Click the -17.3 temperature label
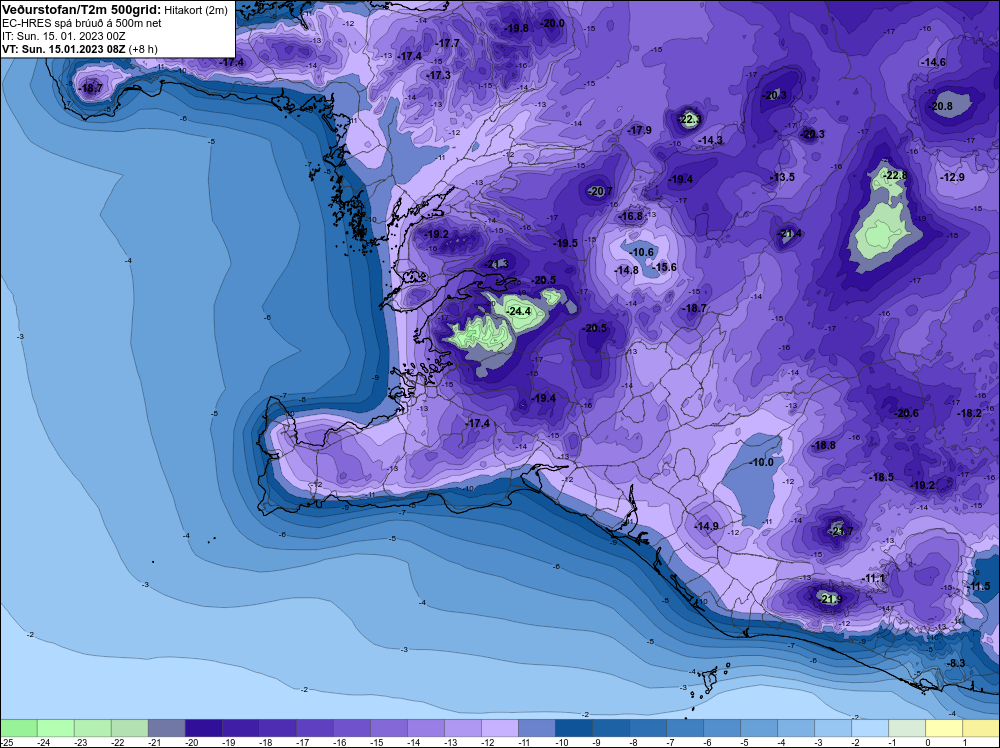This screenshot has width=1000, height=748. point(438,75)
